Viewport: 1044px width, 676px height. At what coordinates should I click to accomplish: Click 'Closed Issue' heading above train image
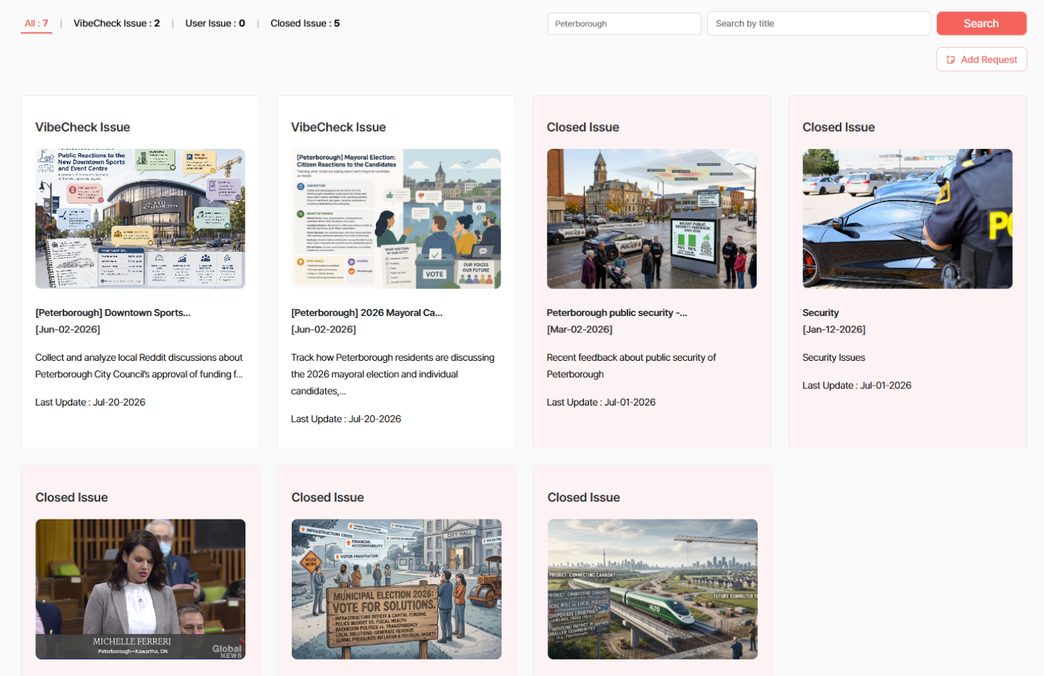click(x=583, y=498)
